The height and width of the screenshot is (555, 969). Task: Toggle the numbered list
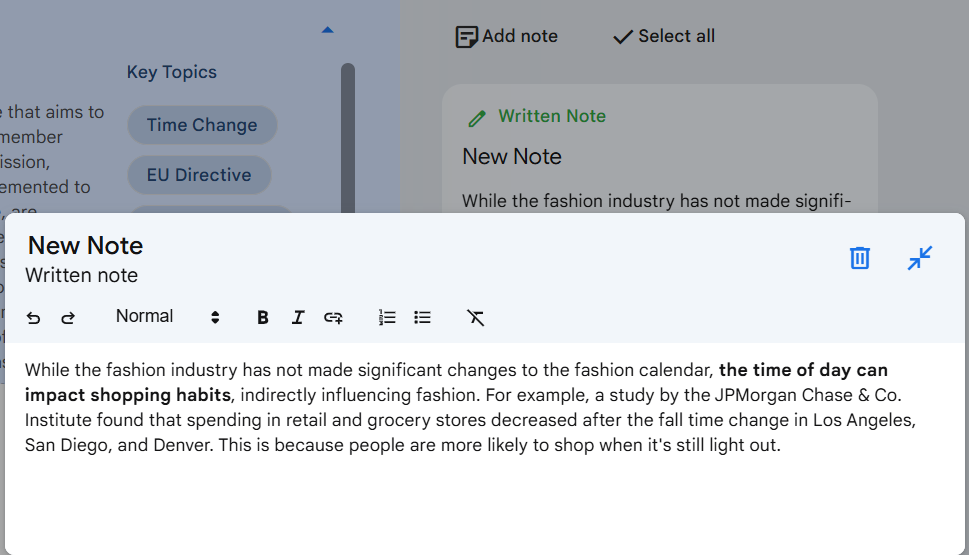tap(387, 318)
